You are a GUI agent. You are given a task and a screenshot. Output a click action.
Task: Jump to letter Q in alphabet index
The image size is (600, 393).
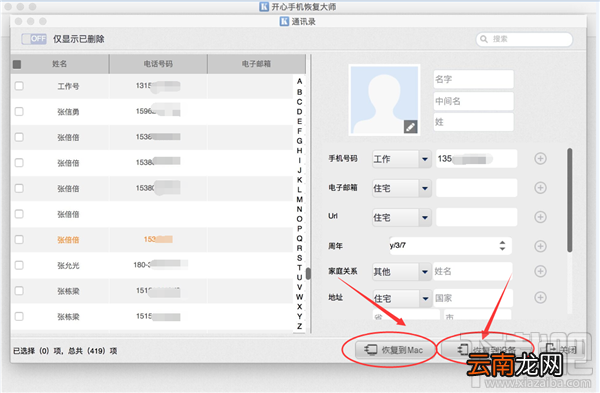299,238
